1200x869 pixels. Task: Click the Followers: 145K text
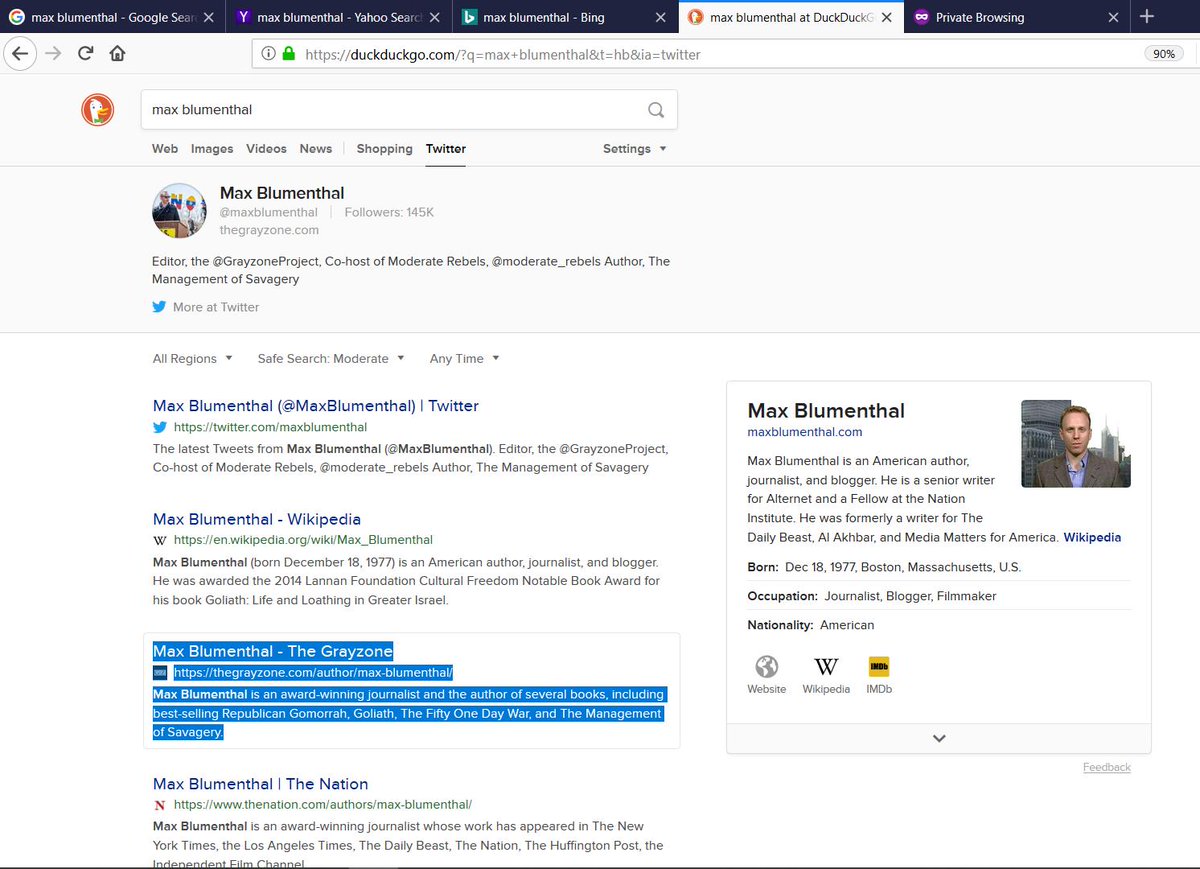389,212
